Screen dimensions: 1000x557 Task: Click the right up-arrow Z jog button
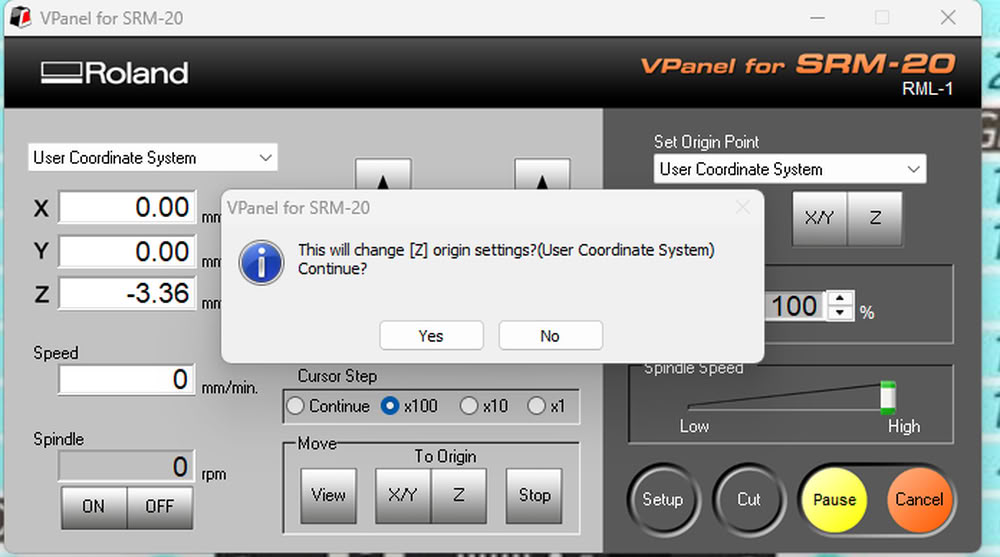click(x=542, y=175)
